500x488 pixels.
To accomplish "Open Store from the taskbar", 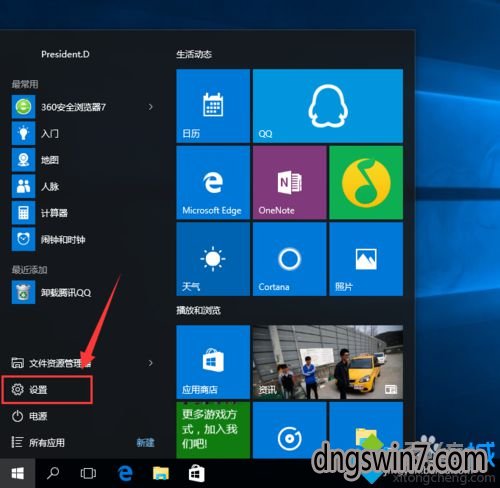I will (196, 473).
